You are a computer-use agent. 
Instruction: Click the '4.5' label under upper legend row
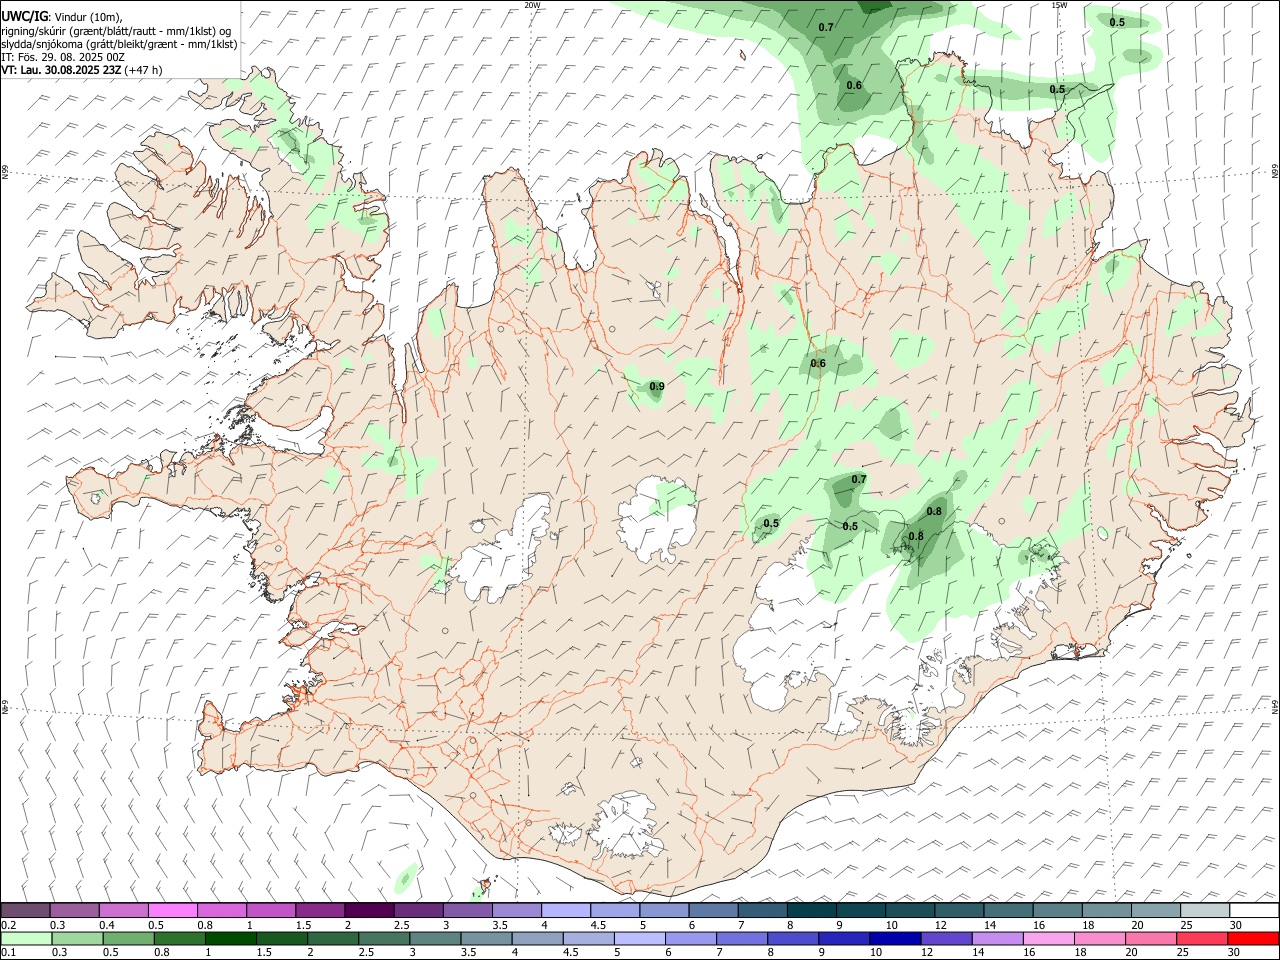[x=598, y=925]
